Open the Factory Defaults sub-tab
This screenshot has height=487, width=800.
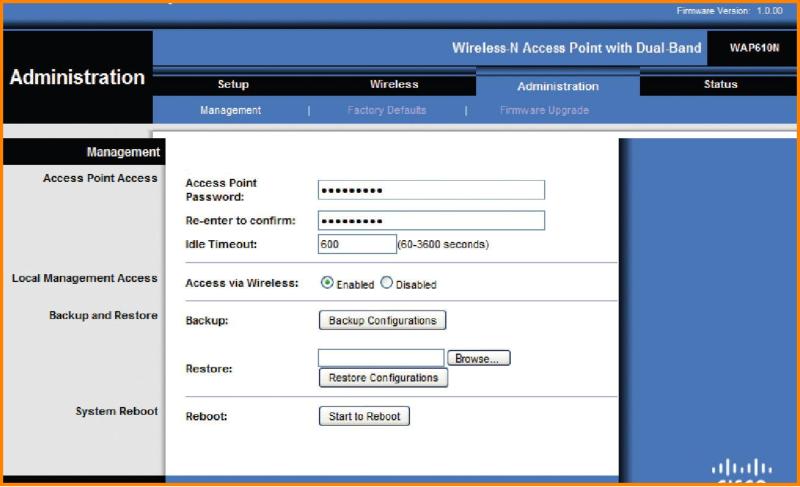(x=386, y=110)
